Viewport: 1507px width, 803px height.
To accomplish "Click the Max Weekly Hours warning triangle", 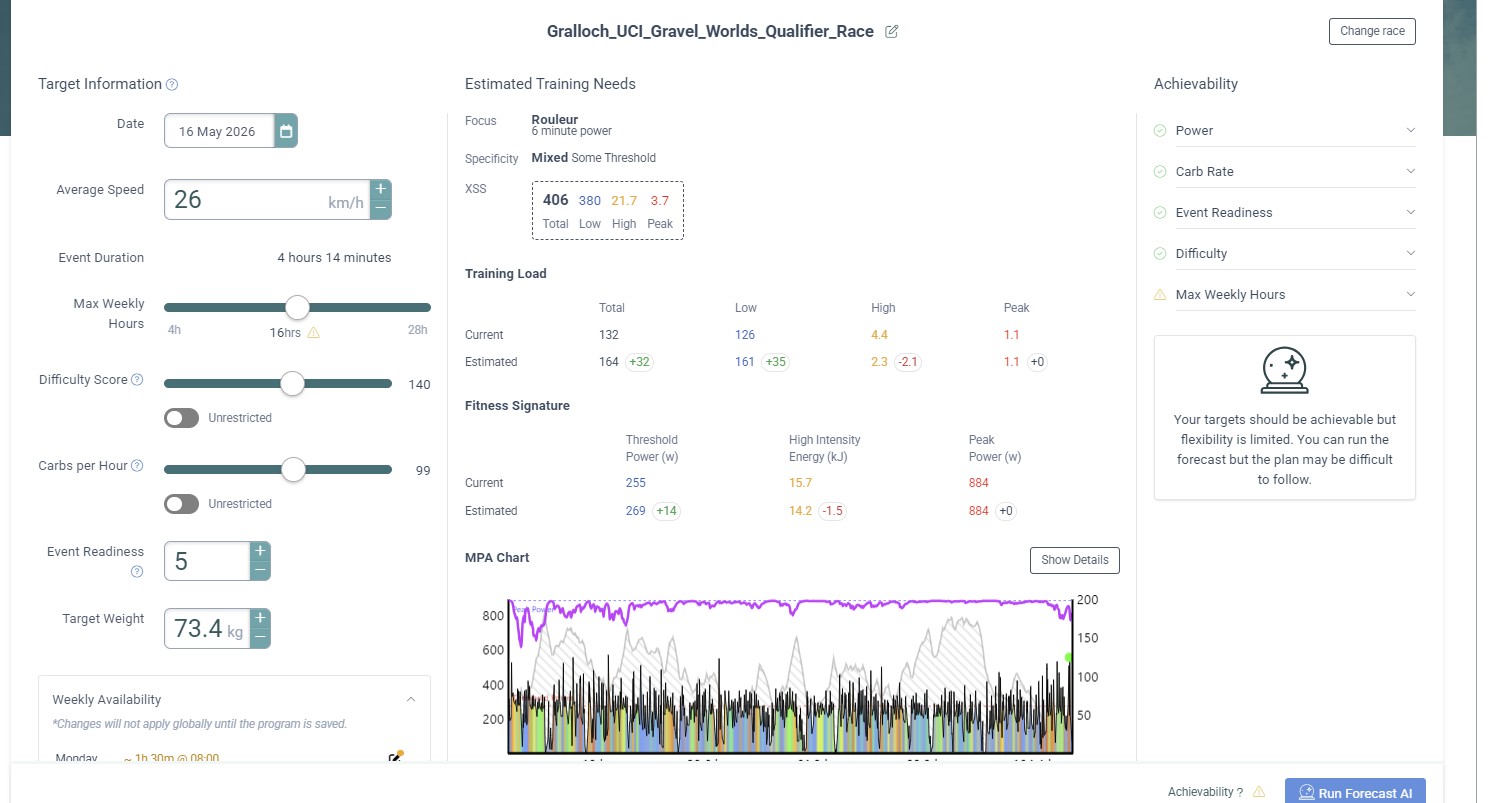I will [x=314, y=333].
